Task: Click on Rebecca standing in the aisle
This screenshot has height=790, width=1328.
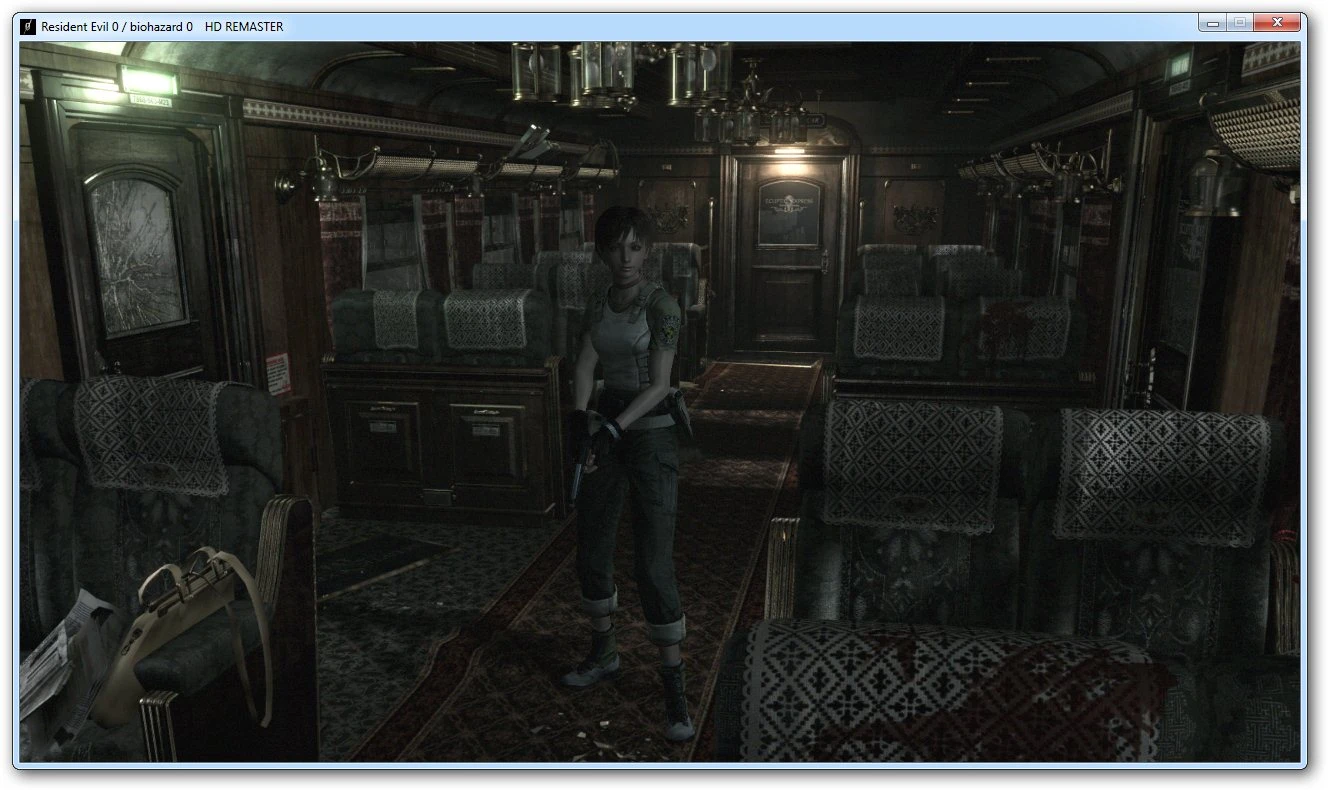Action: click(x=630, y=400)
